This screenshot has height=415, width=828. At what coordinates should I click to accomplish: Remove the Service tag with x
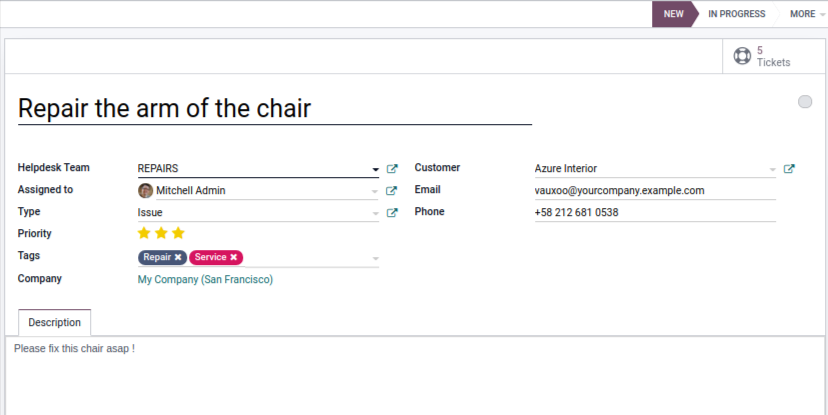(x=234, y=257)
